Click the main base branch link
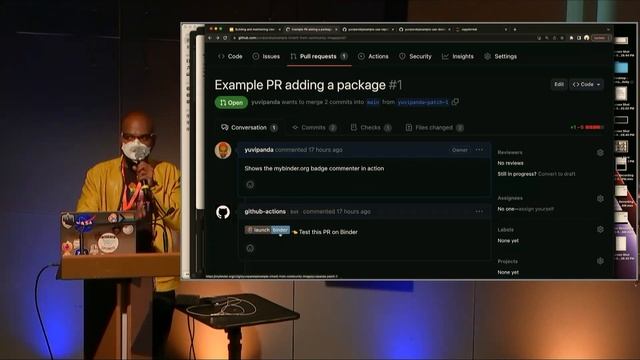 pyautogui.click(x=373, y=102)
